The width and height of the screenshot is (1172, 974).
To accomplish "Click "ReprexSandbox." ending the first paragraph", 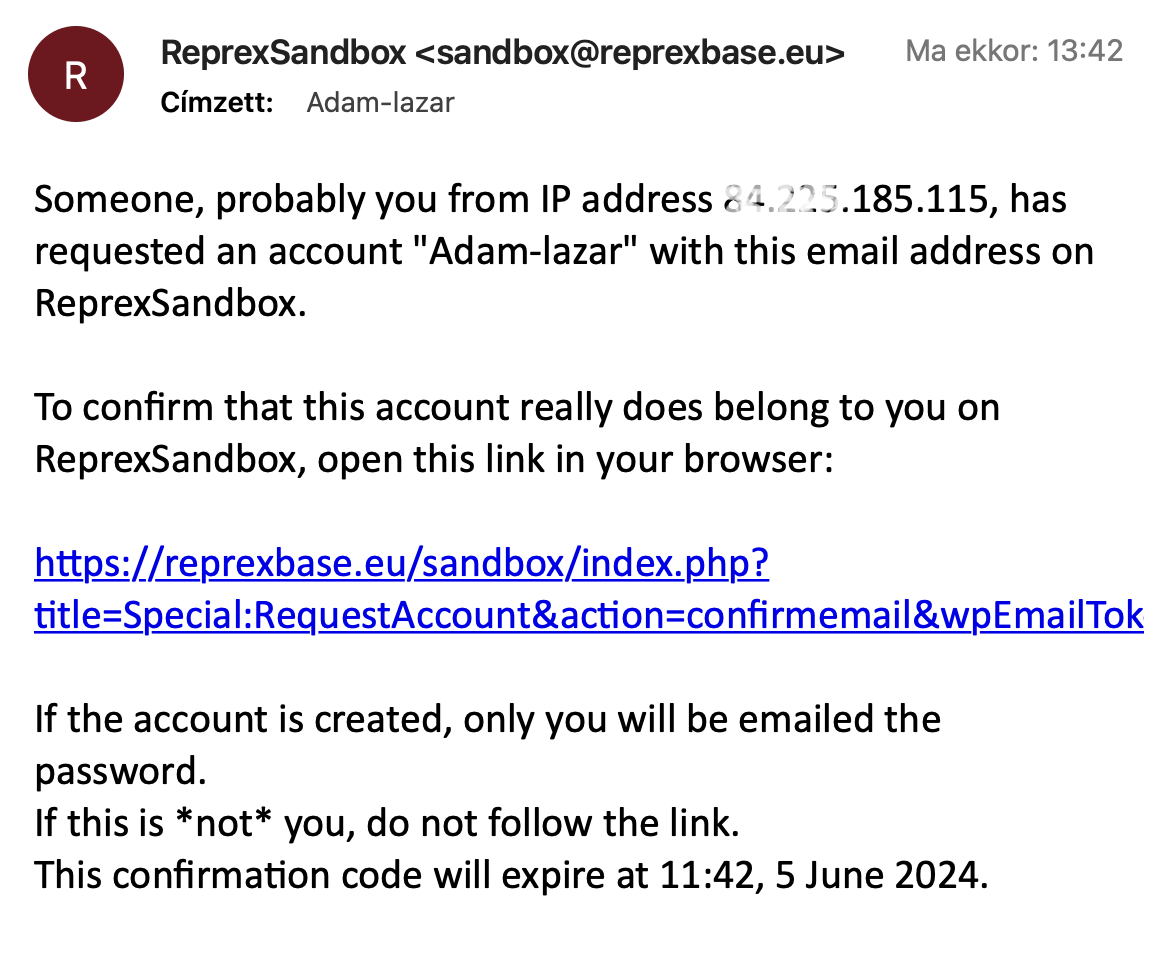I will 170,303.
